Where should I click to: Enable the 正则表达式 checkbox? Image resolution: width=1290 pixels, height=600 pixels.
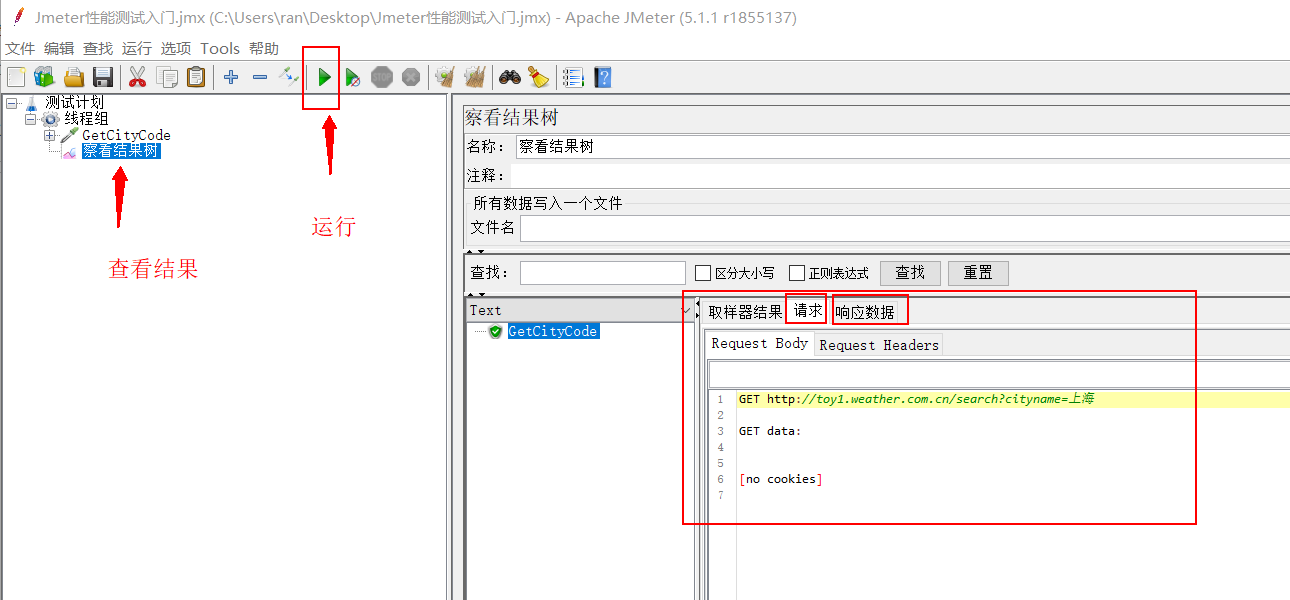(797, 273)
